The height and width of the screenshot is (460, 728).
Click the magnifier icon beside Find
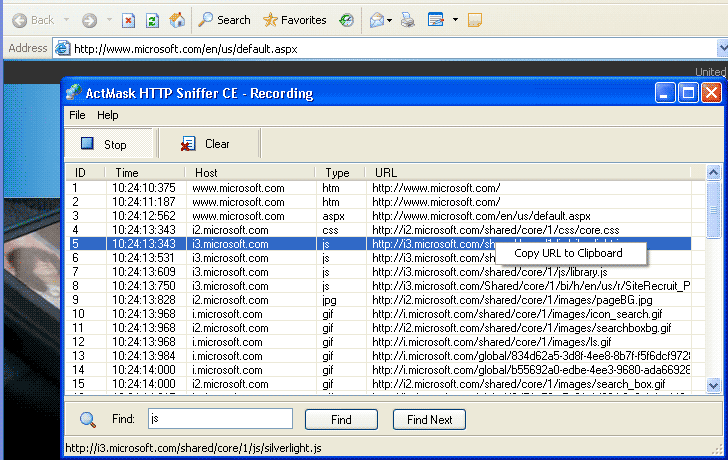click(x=87, y=419)
